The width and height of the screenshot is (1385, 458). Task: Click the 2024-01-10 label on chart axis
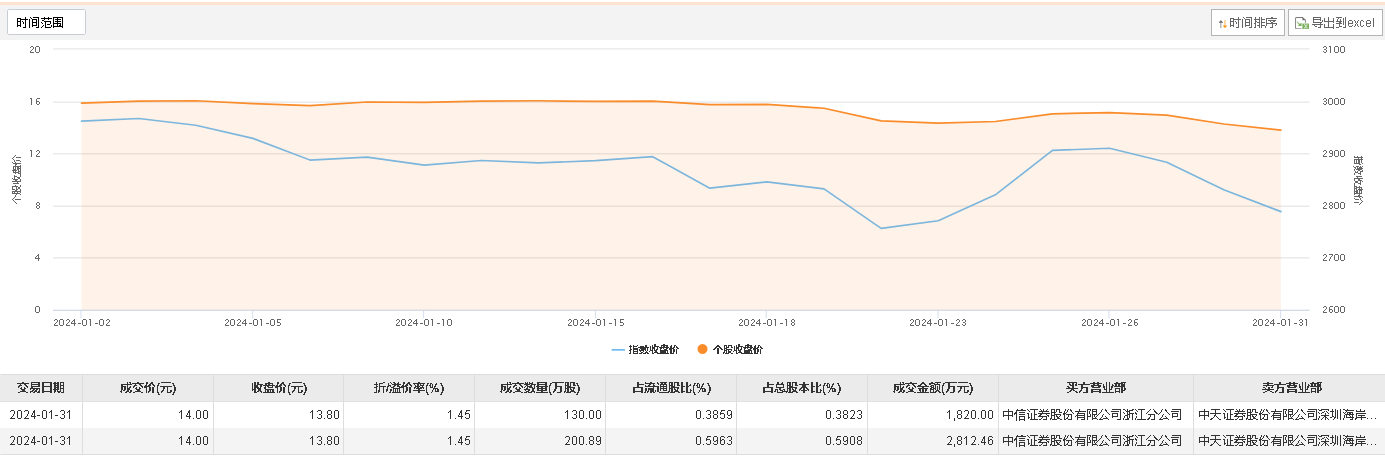424,323
